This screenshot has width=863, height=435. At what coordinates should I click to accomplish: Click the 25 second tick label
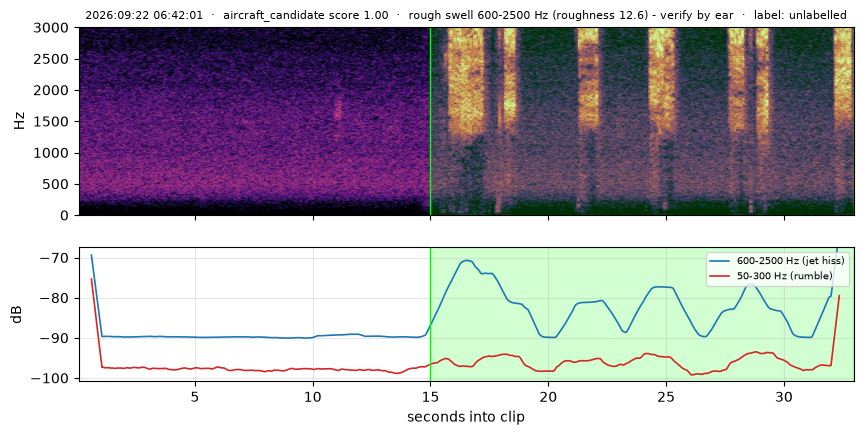[666, 396]
